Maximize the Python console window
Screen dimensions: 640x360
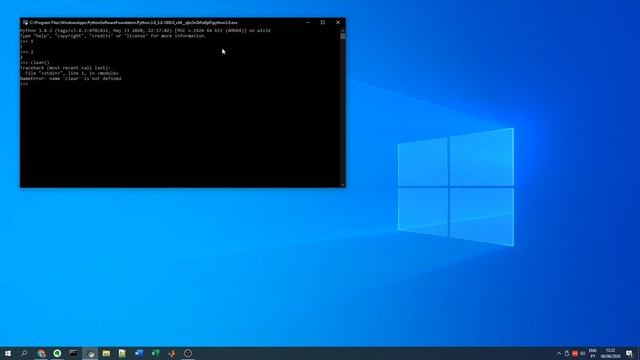point(323,22)
